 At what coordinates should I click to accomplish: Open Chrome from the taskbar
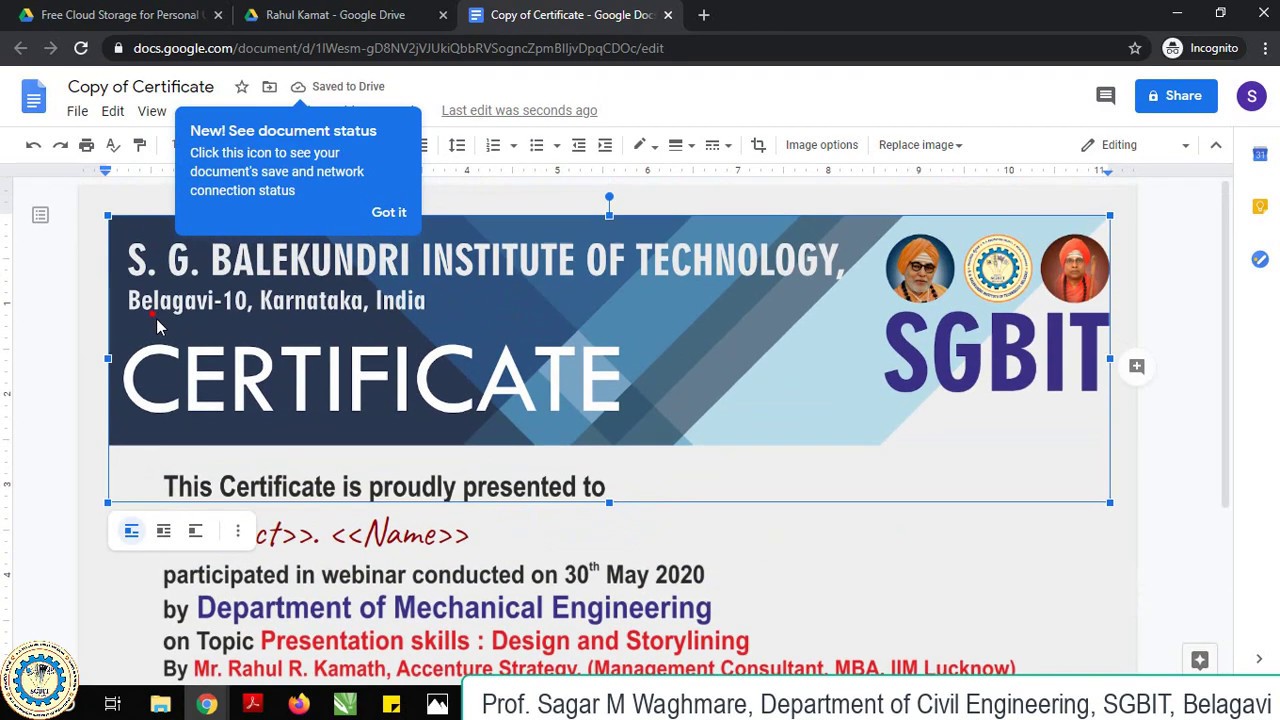coord(206,704)
